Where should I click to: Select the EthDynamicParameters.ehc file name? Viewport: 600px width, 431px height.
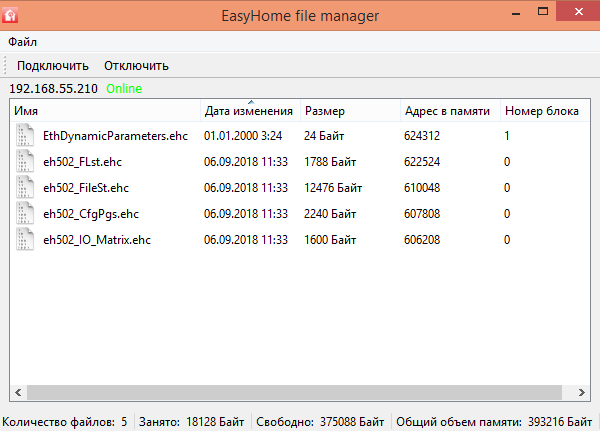[115, 135]
